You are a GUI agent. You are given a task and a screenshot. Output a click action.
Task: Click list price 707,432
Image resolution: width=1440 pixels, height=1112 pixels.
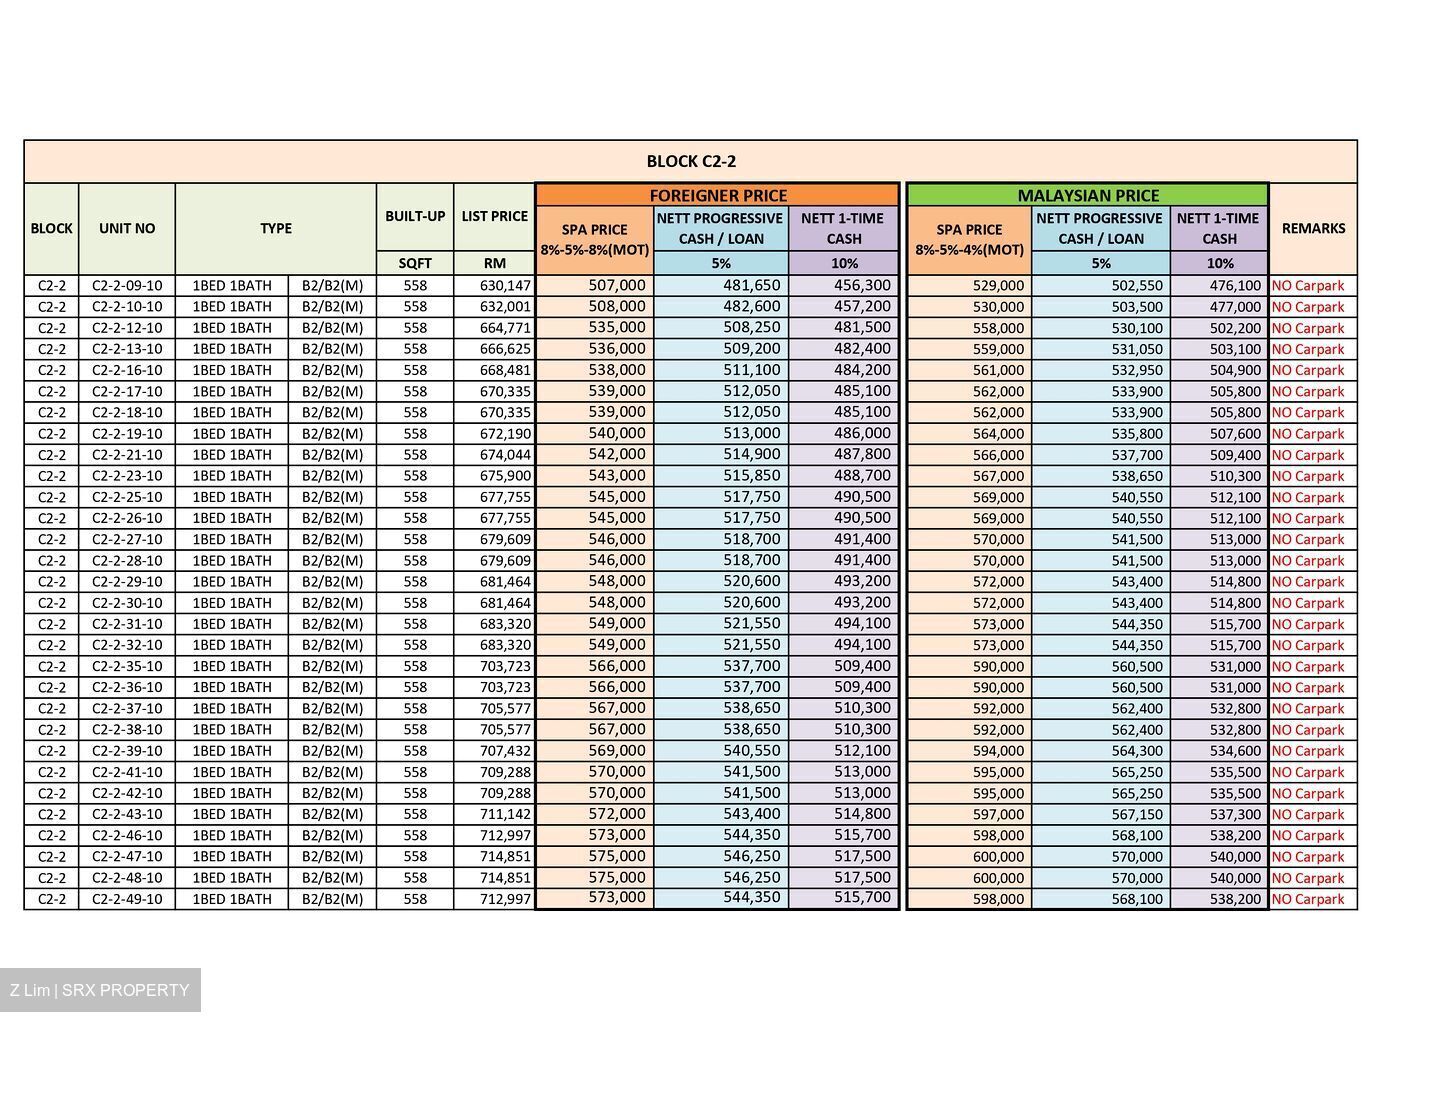(505, 751)
